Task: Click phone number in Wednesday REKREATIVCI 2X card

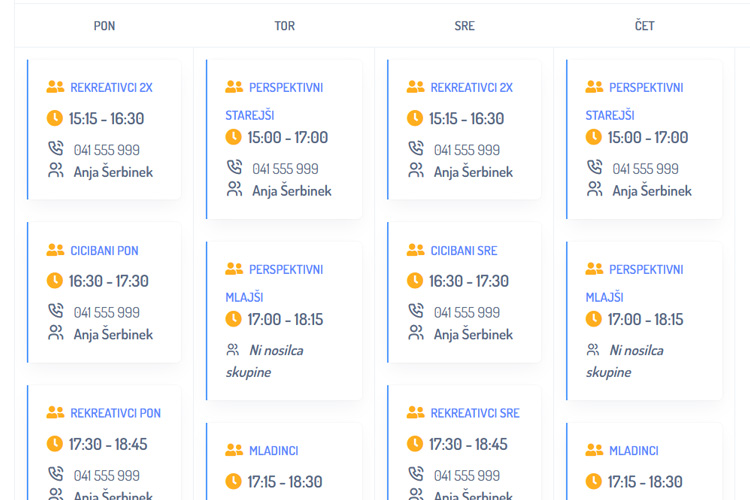Action: pos(466,150)
